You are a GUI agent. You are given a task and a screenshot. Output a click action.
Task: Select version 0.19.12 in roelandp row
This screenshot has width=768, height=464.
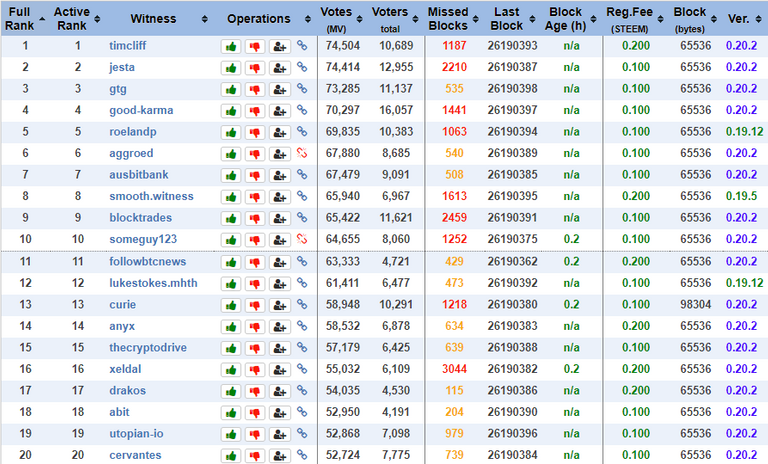pos(744,132)
